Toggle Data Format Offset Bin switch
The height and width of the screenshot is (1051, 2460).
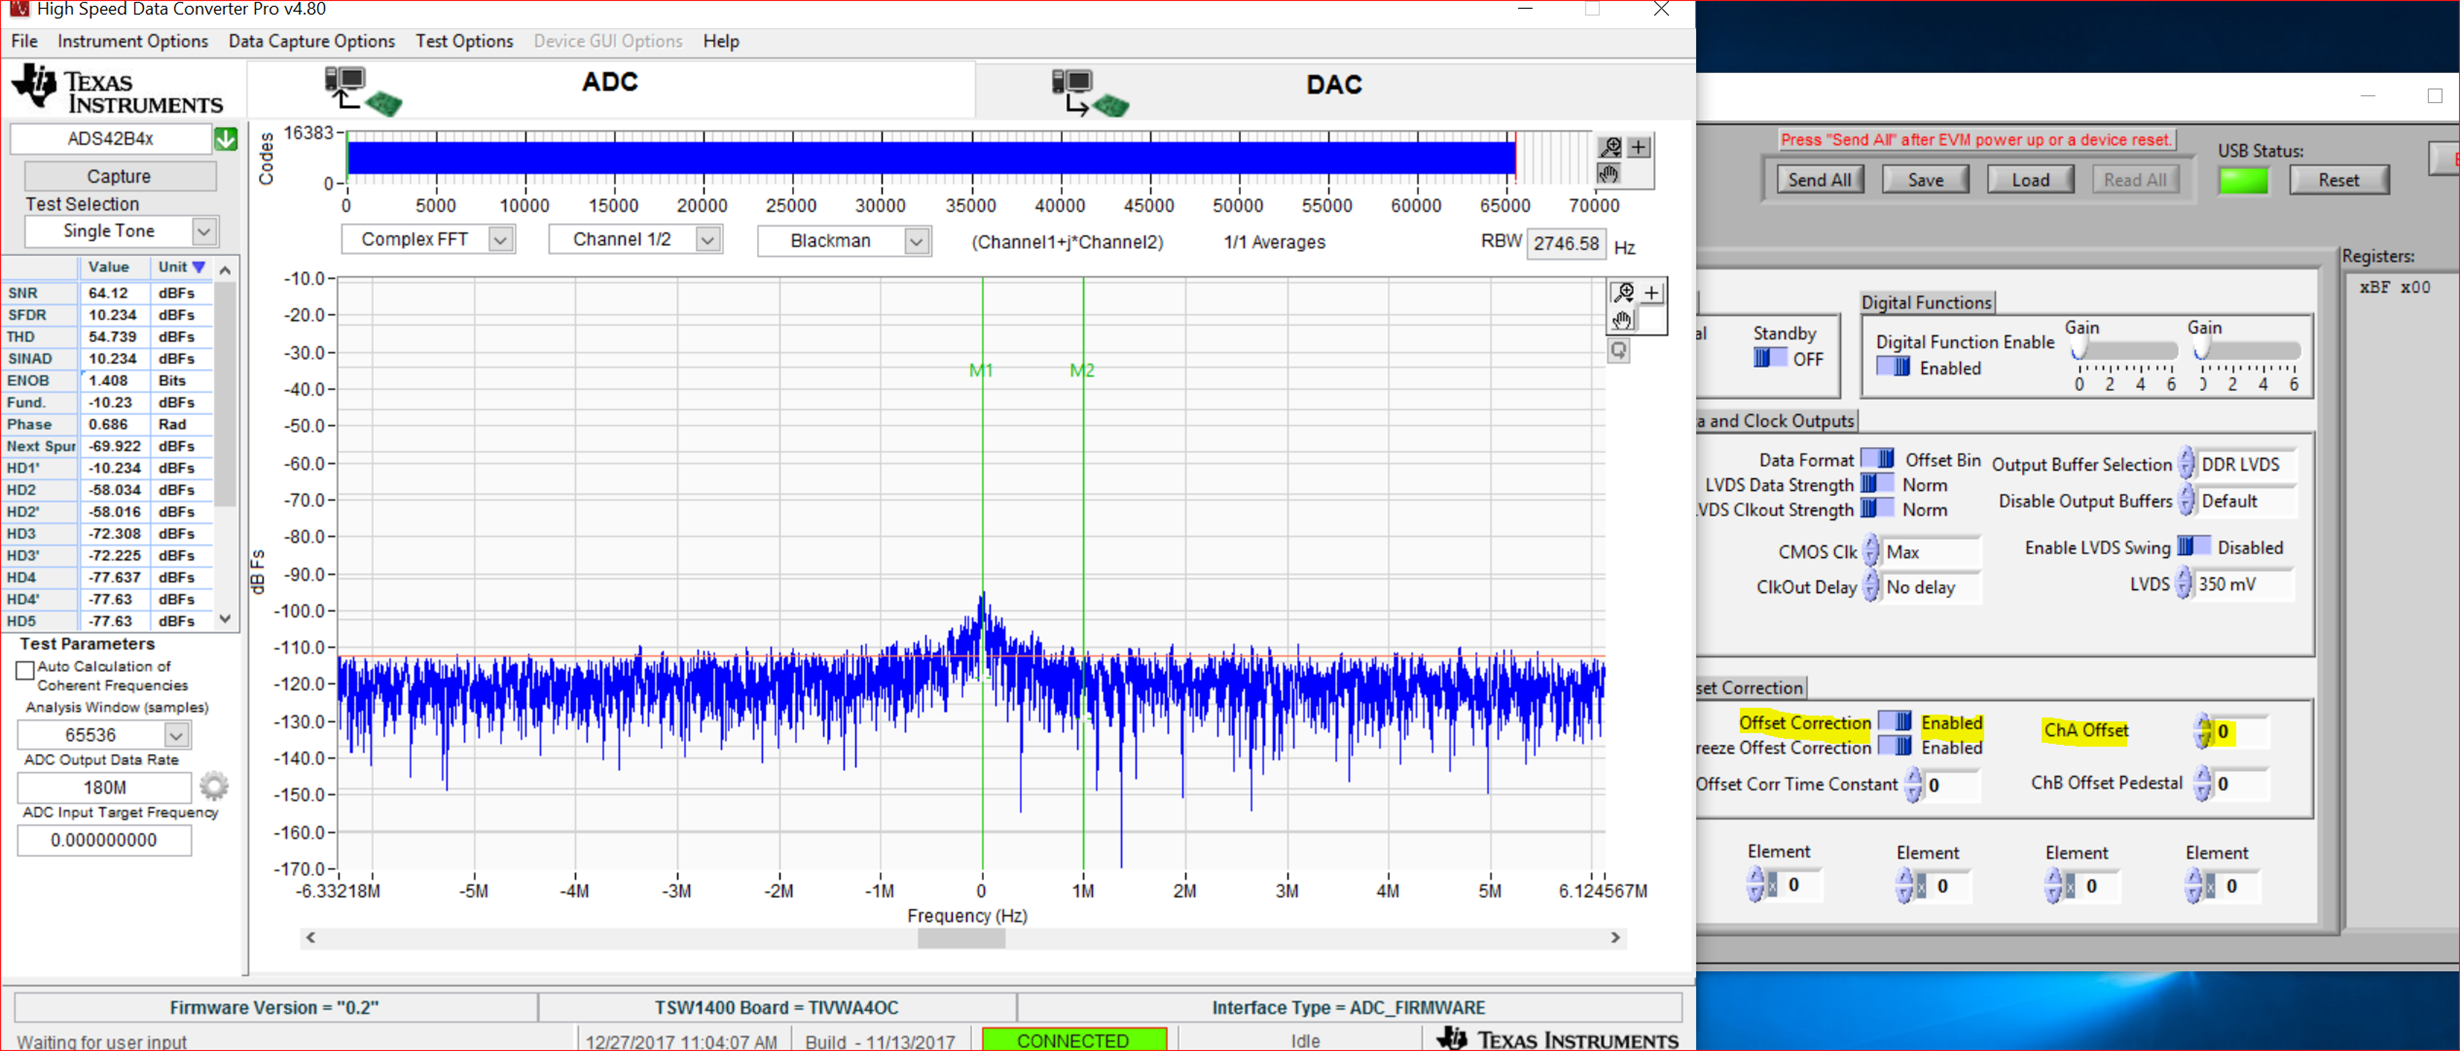(x=1877, y=459)
